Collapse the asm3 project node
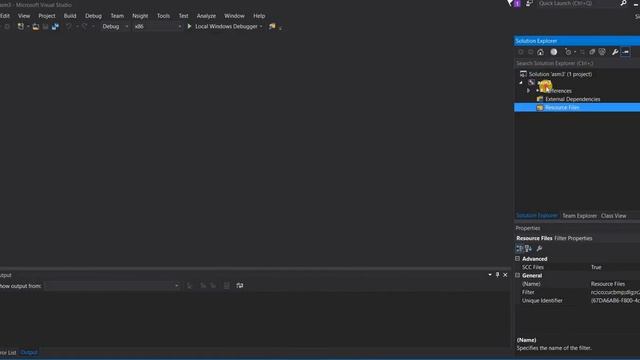 click(521, 82)
